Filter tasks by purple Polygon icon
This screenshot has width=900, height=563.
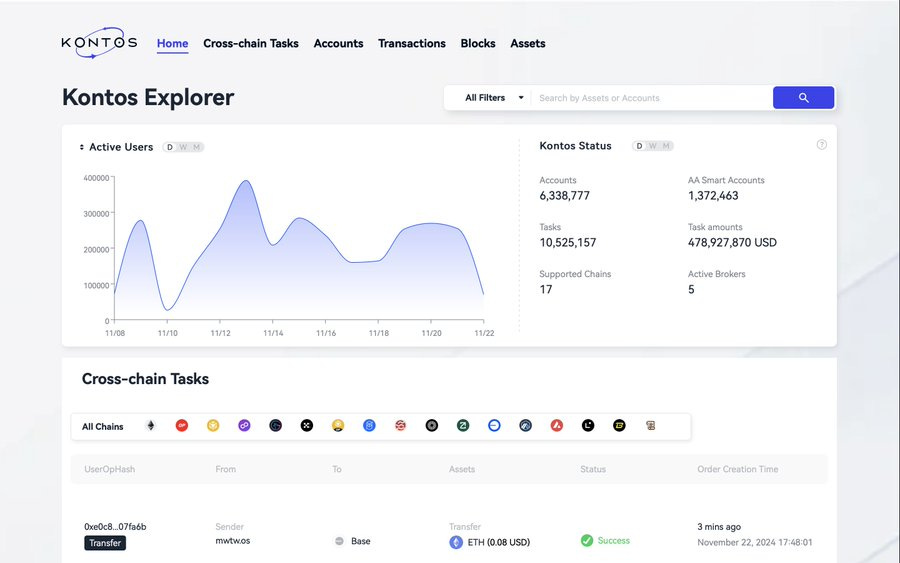click(x=245, y=426)
